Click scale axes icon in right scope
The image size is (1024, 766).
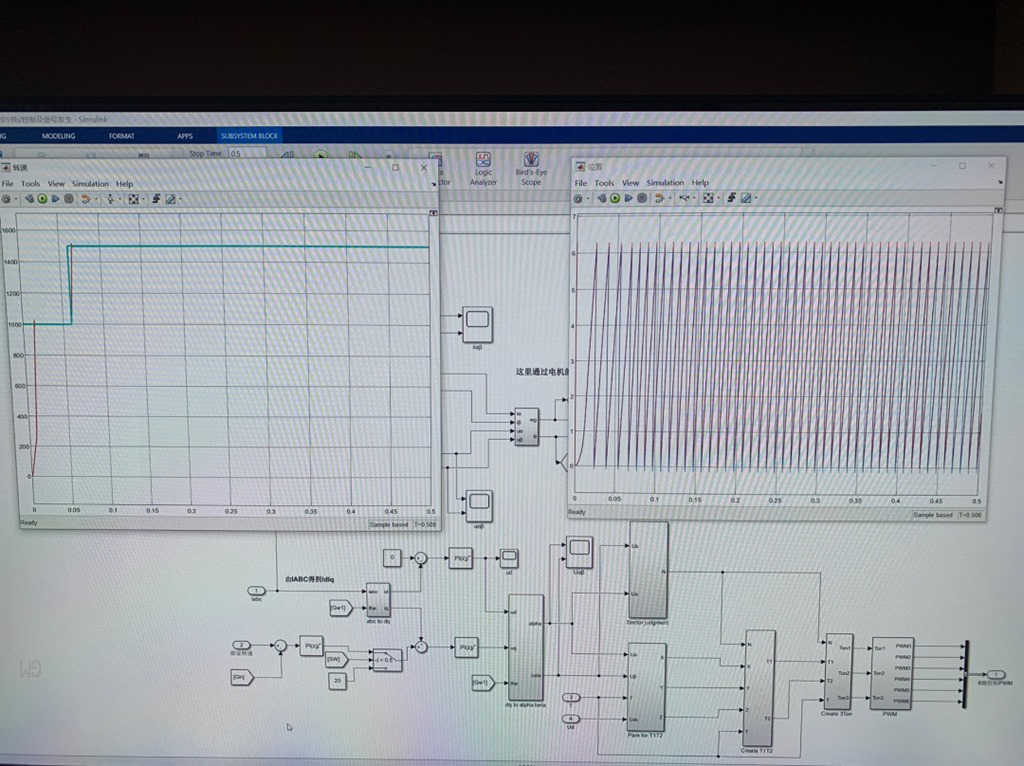click(x=708, y=199)
